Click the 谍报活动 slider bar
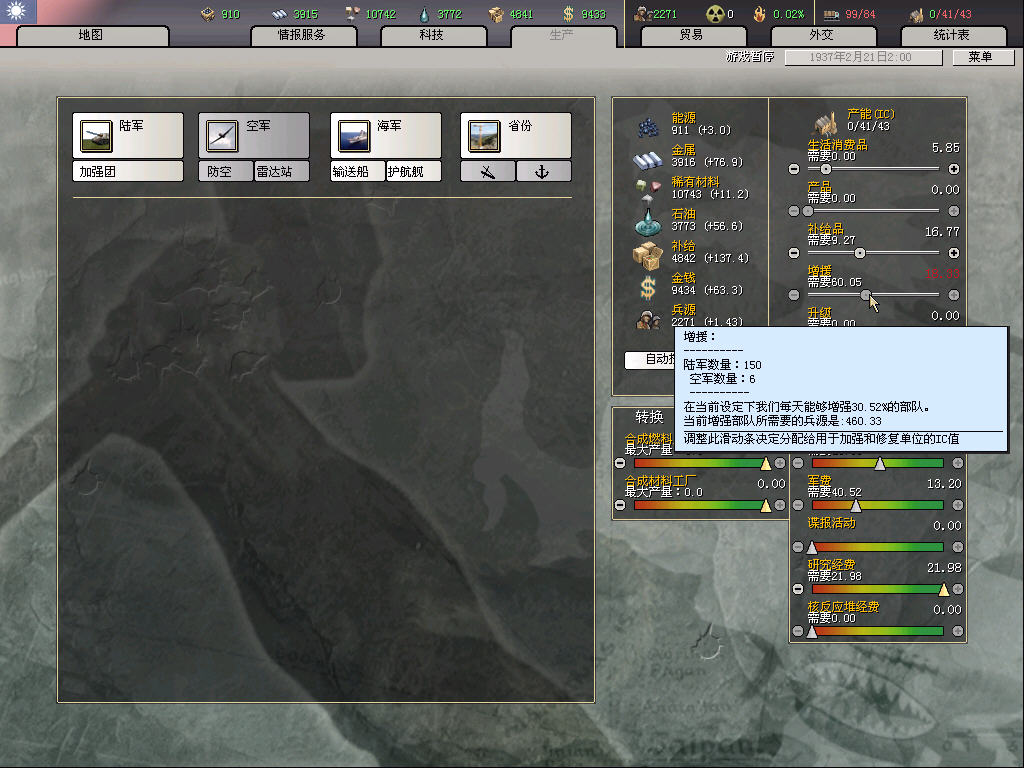1024x768 pixels. pos(878,547)
